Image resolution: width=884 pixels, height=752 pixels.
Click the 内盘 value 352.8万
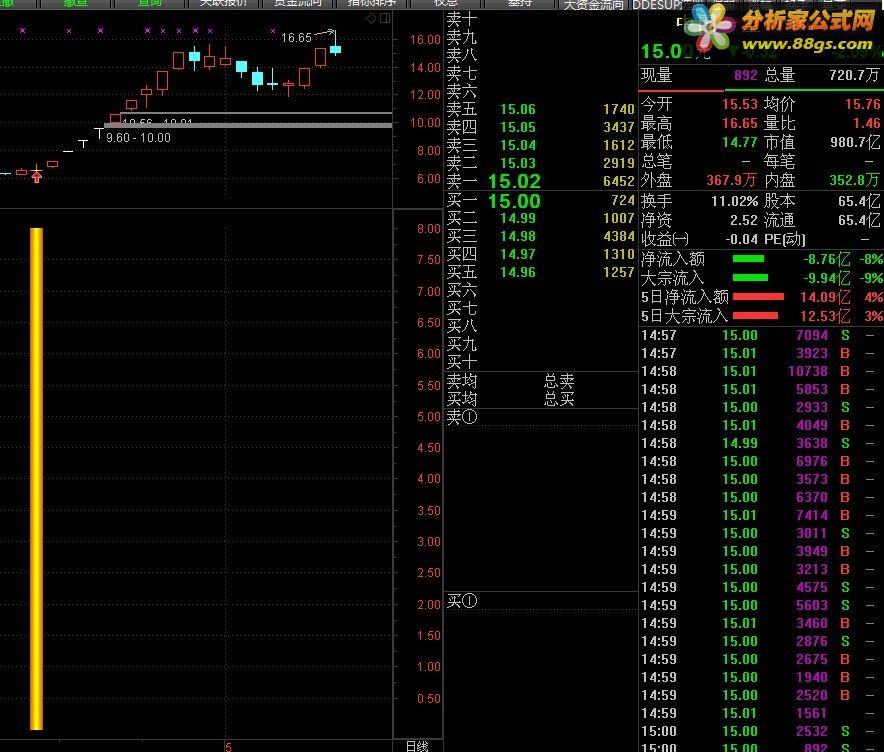pyautogui.click(x=854, y=180)
